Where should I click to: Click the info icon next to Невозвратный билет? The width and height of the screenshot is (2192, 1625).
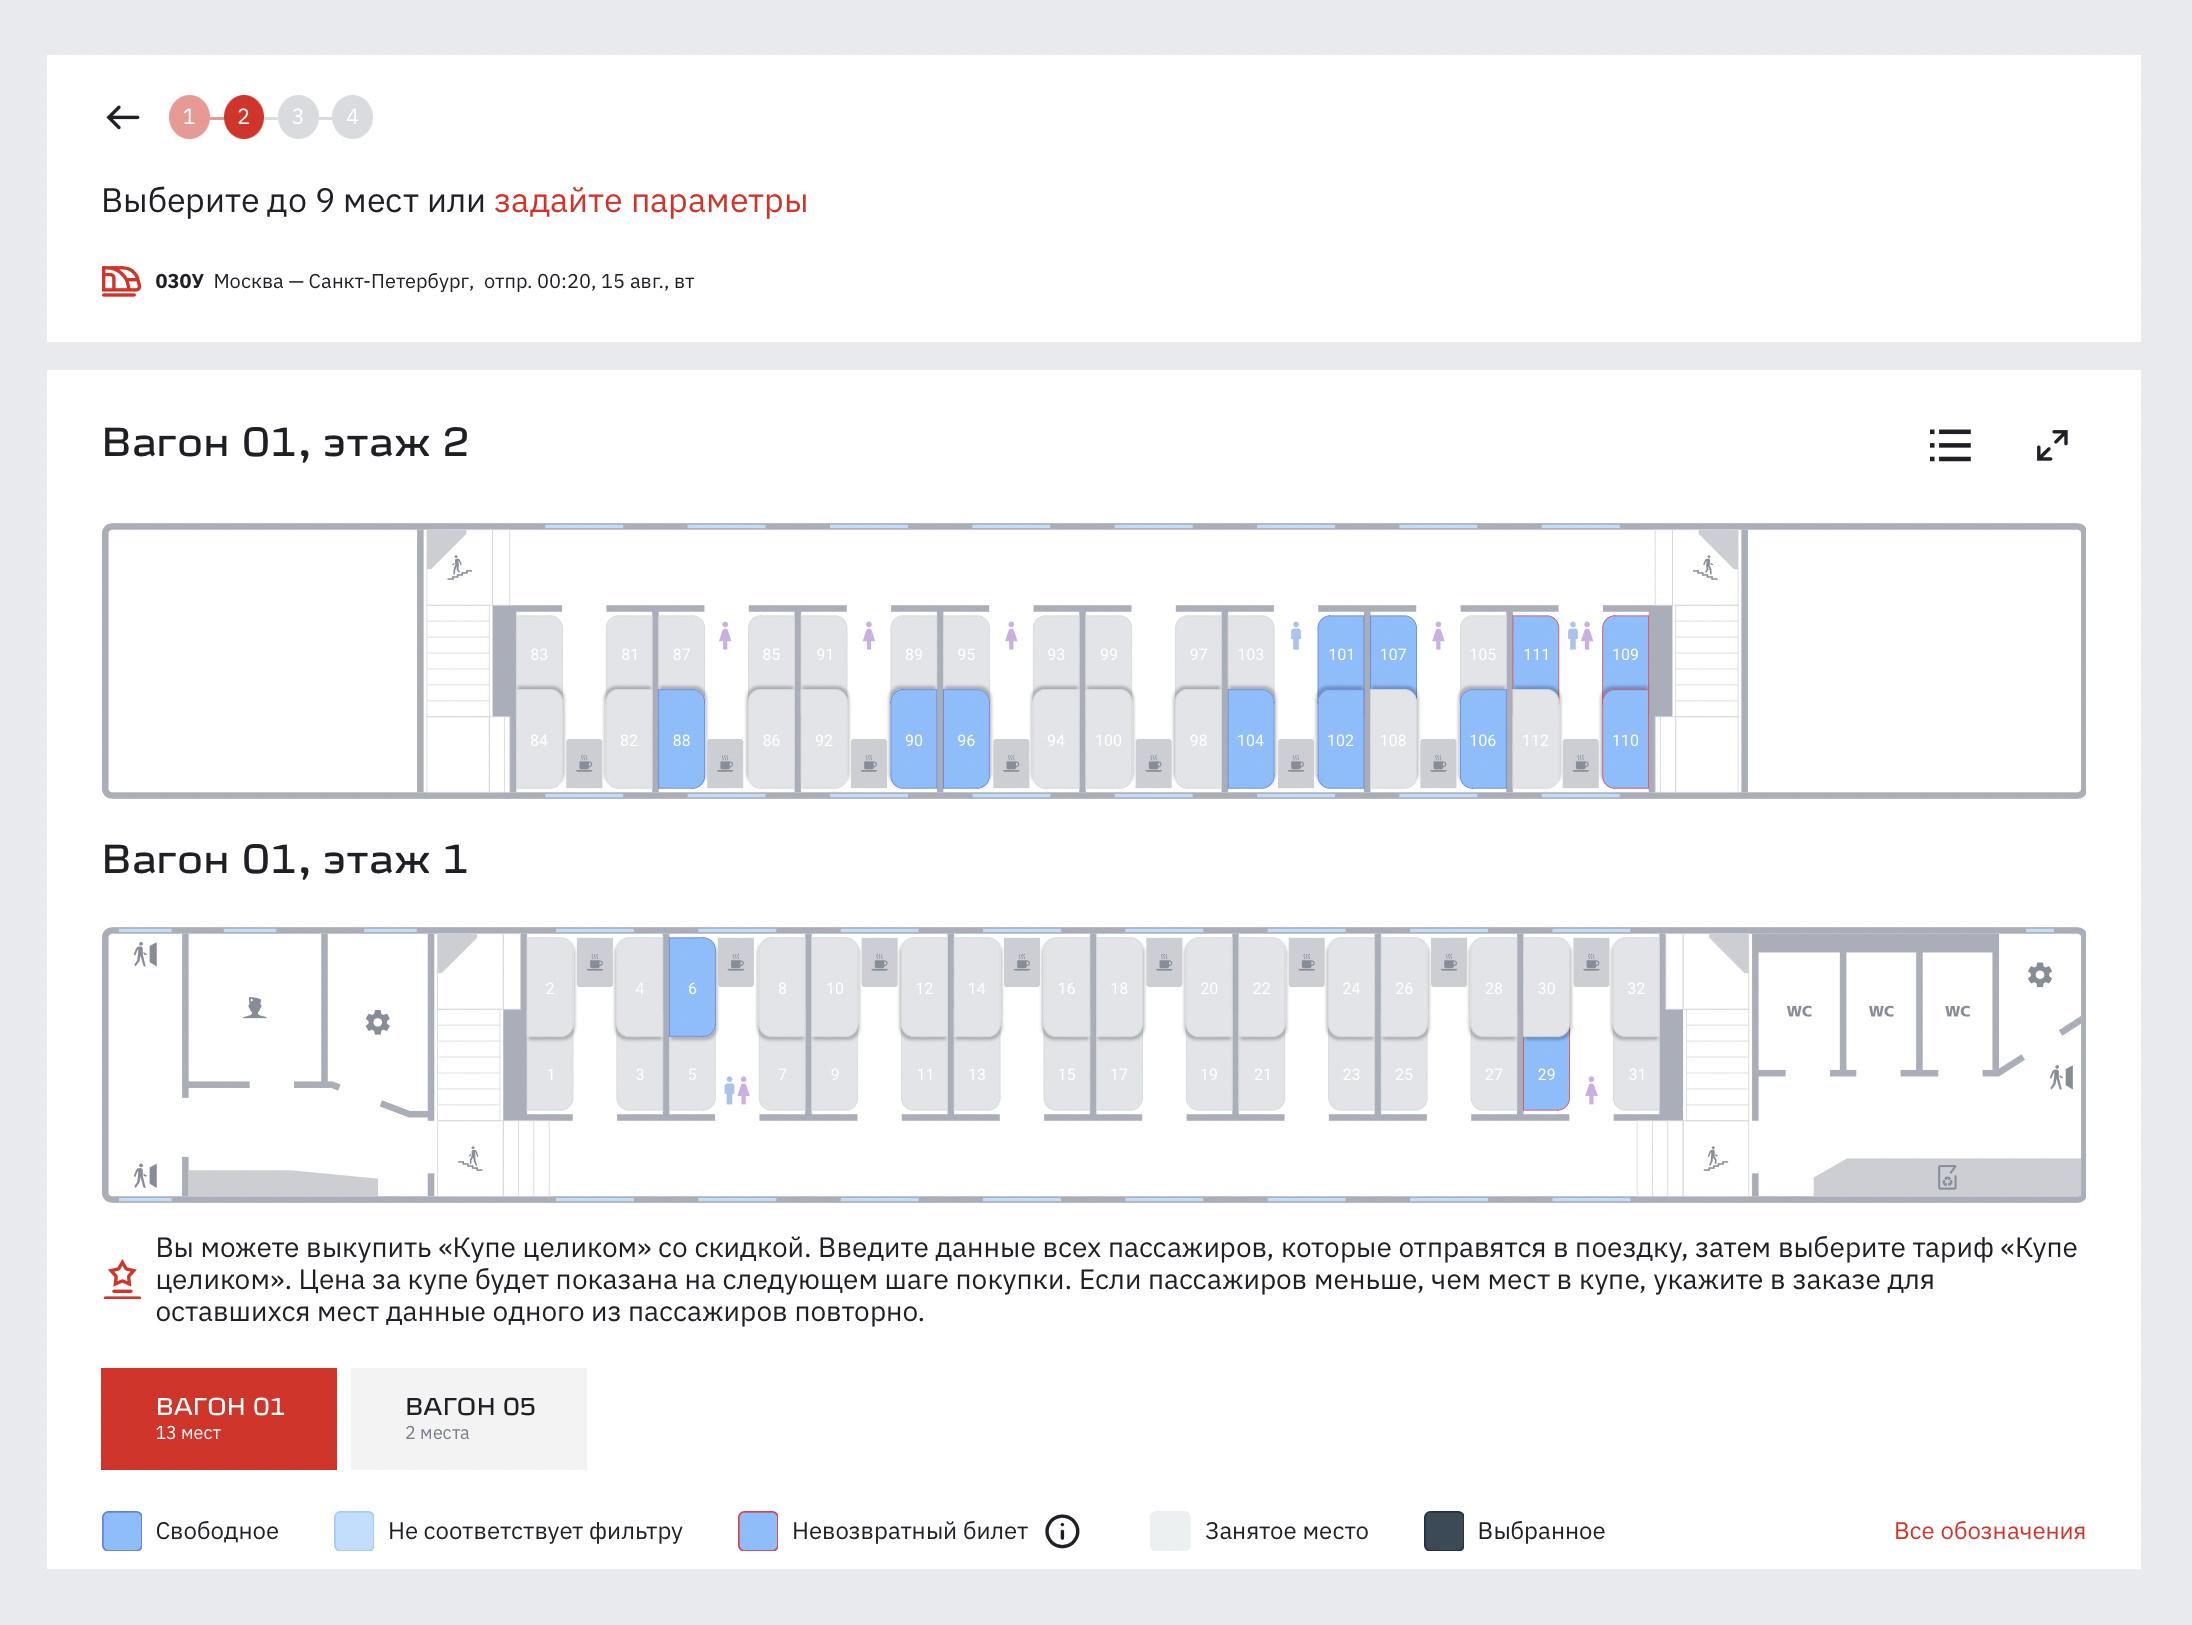click(x=1062, y=1531)
